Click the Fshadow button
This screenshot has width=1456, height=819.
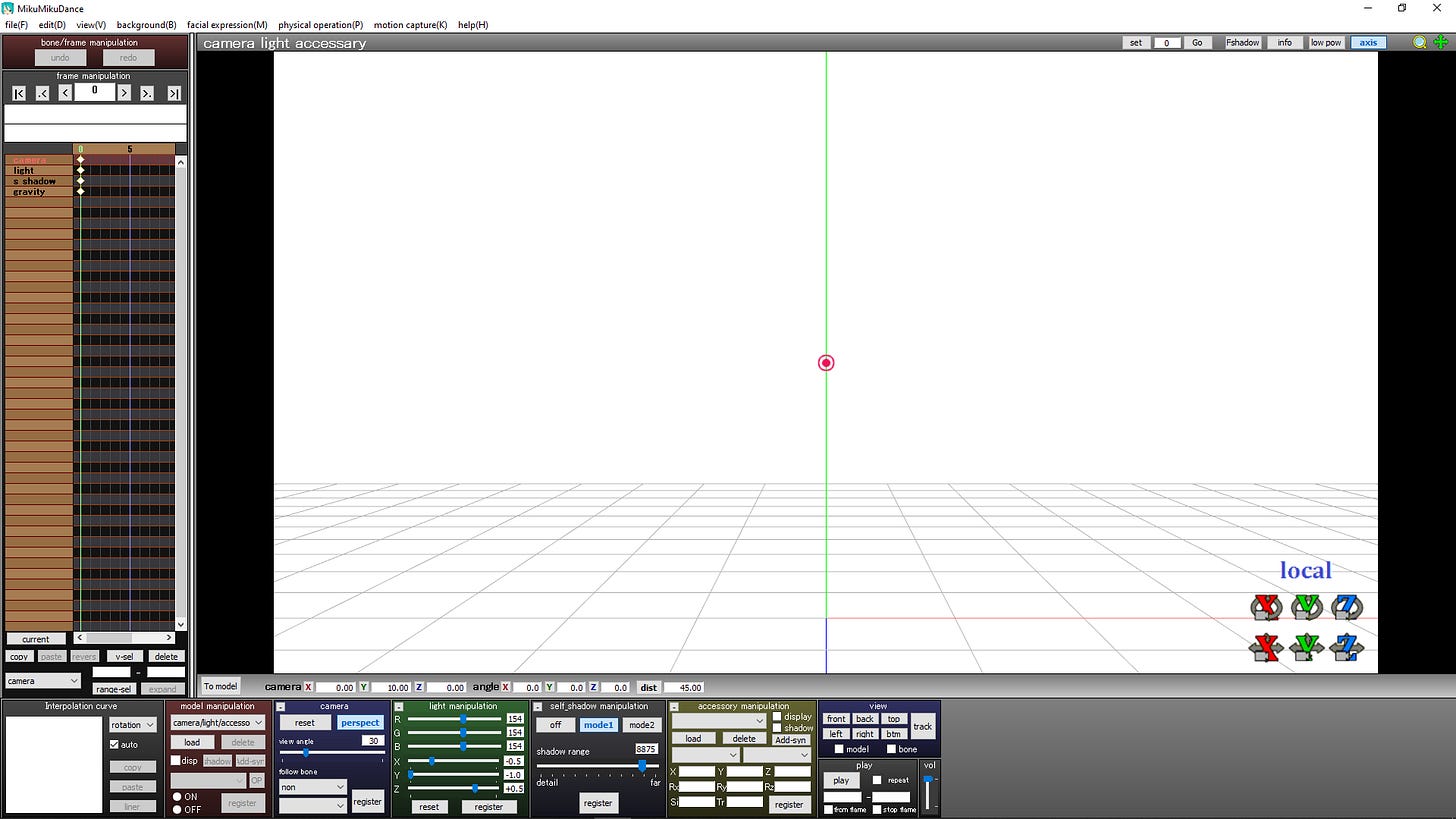[x=1243, y=43]
